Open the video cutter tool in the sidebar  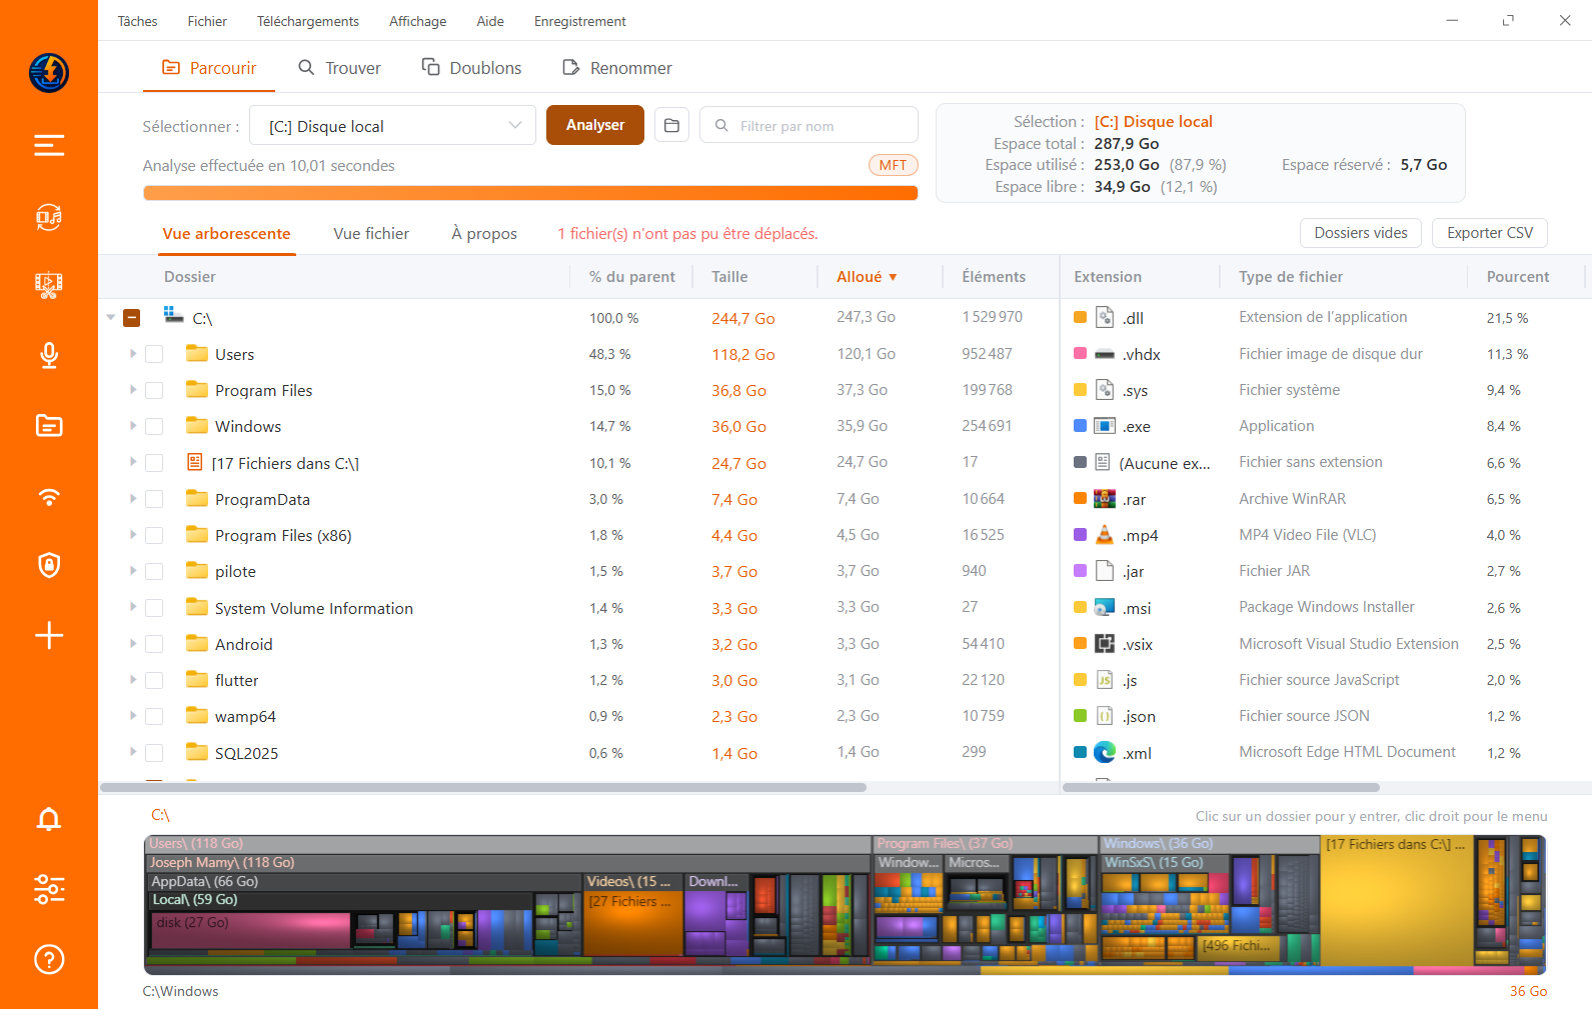click(x=49, y=286)
